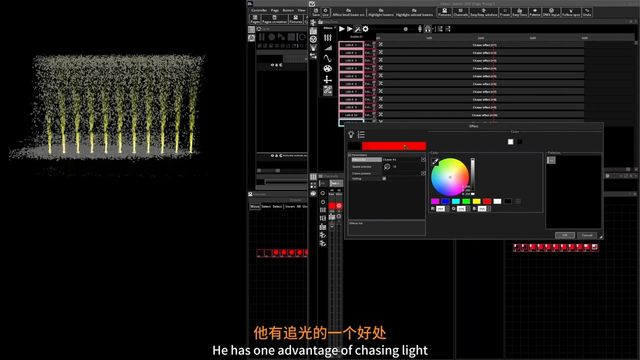The height and width of the screenshot is (360, 640).
Task: Click the play button in the timeline toolbar
Action: tap(342, 29)
